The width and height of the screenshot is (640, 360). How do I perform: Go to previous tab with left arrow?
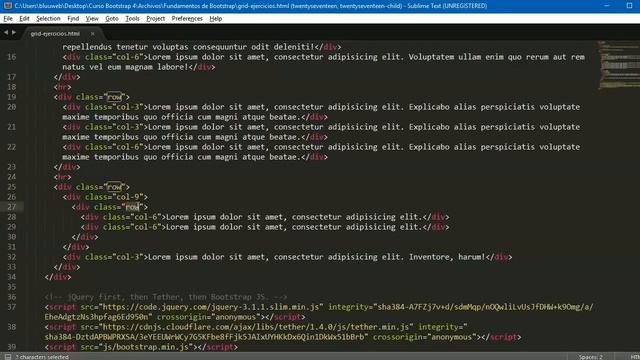click(6, 32)
